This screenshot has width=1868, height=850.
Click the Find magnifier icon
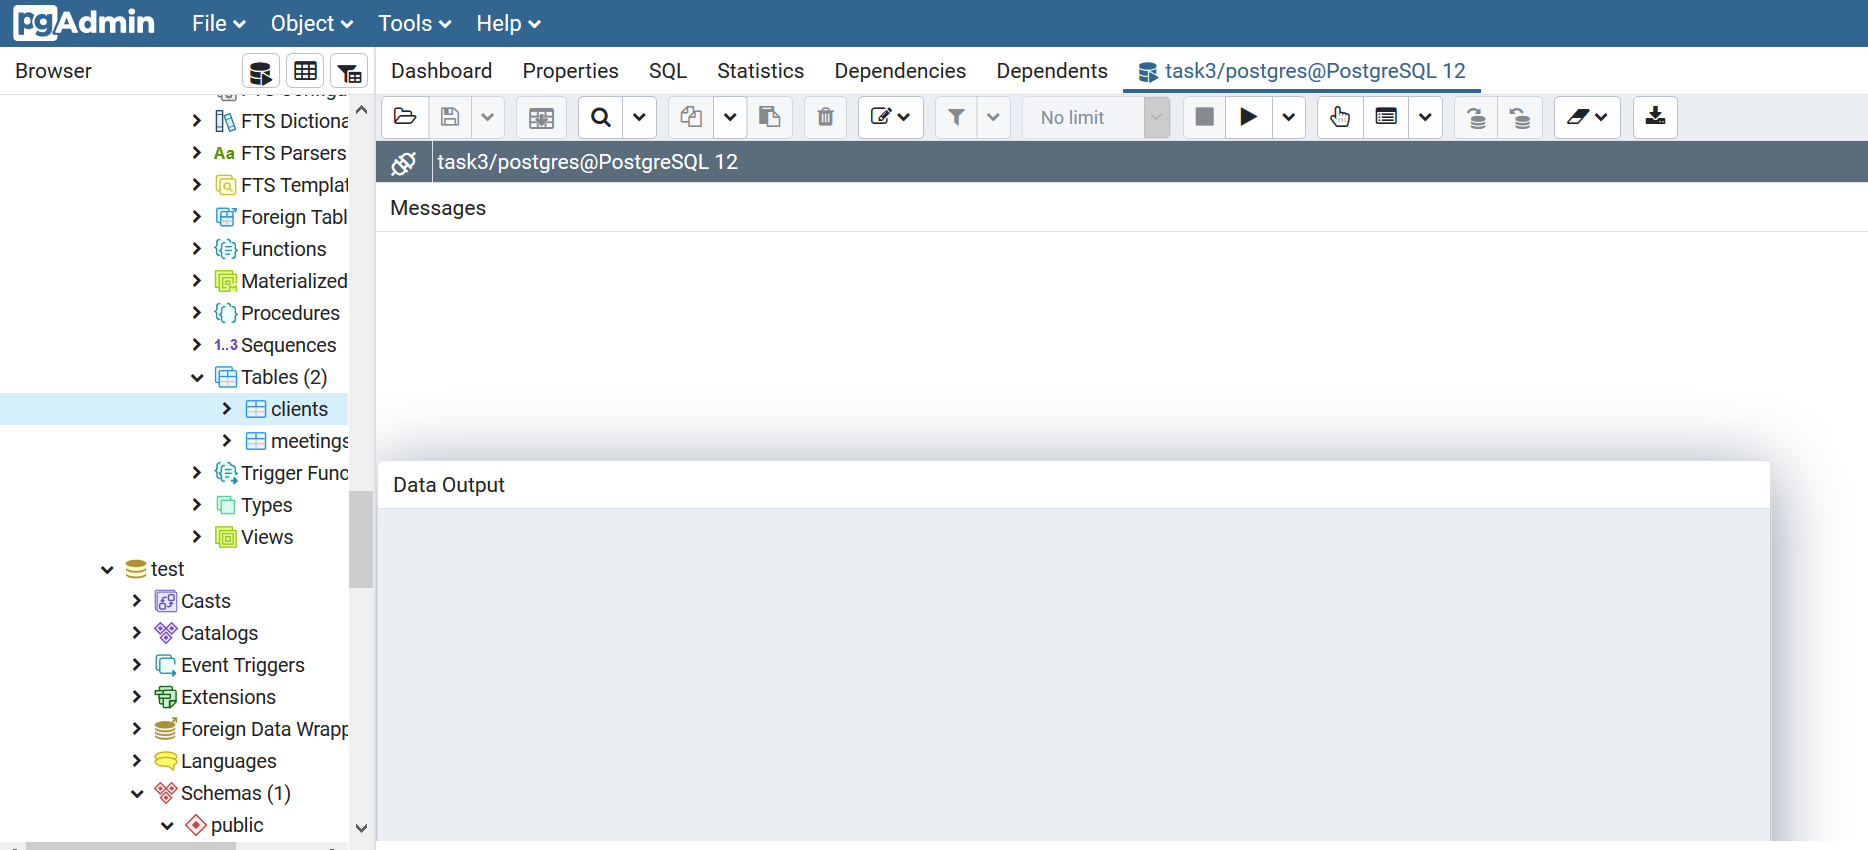coord(600,117)
